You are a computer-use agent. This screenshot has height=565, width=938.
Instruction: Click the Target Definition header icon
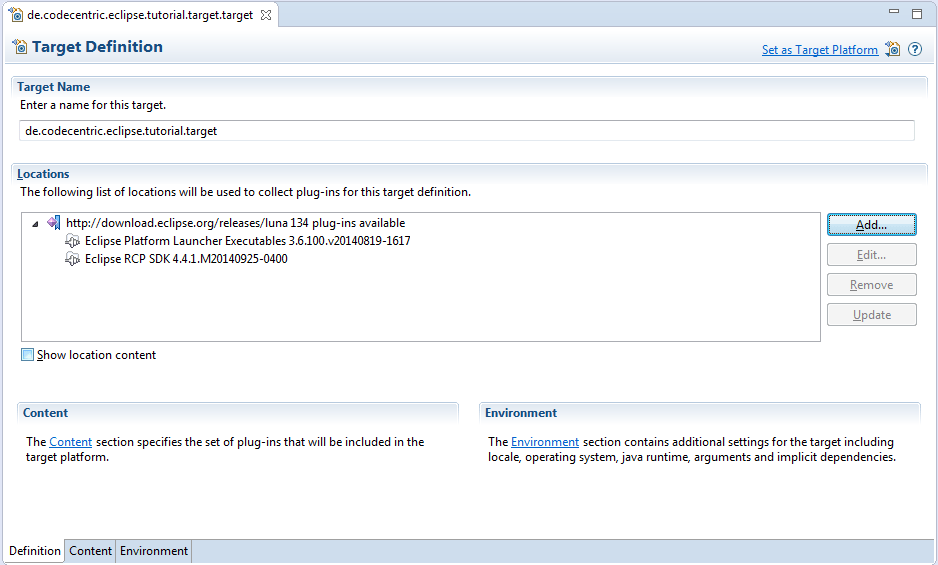pos(20,47)
